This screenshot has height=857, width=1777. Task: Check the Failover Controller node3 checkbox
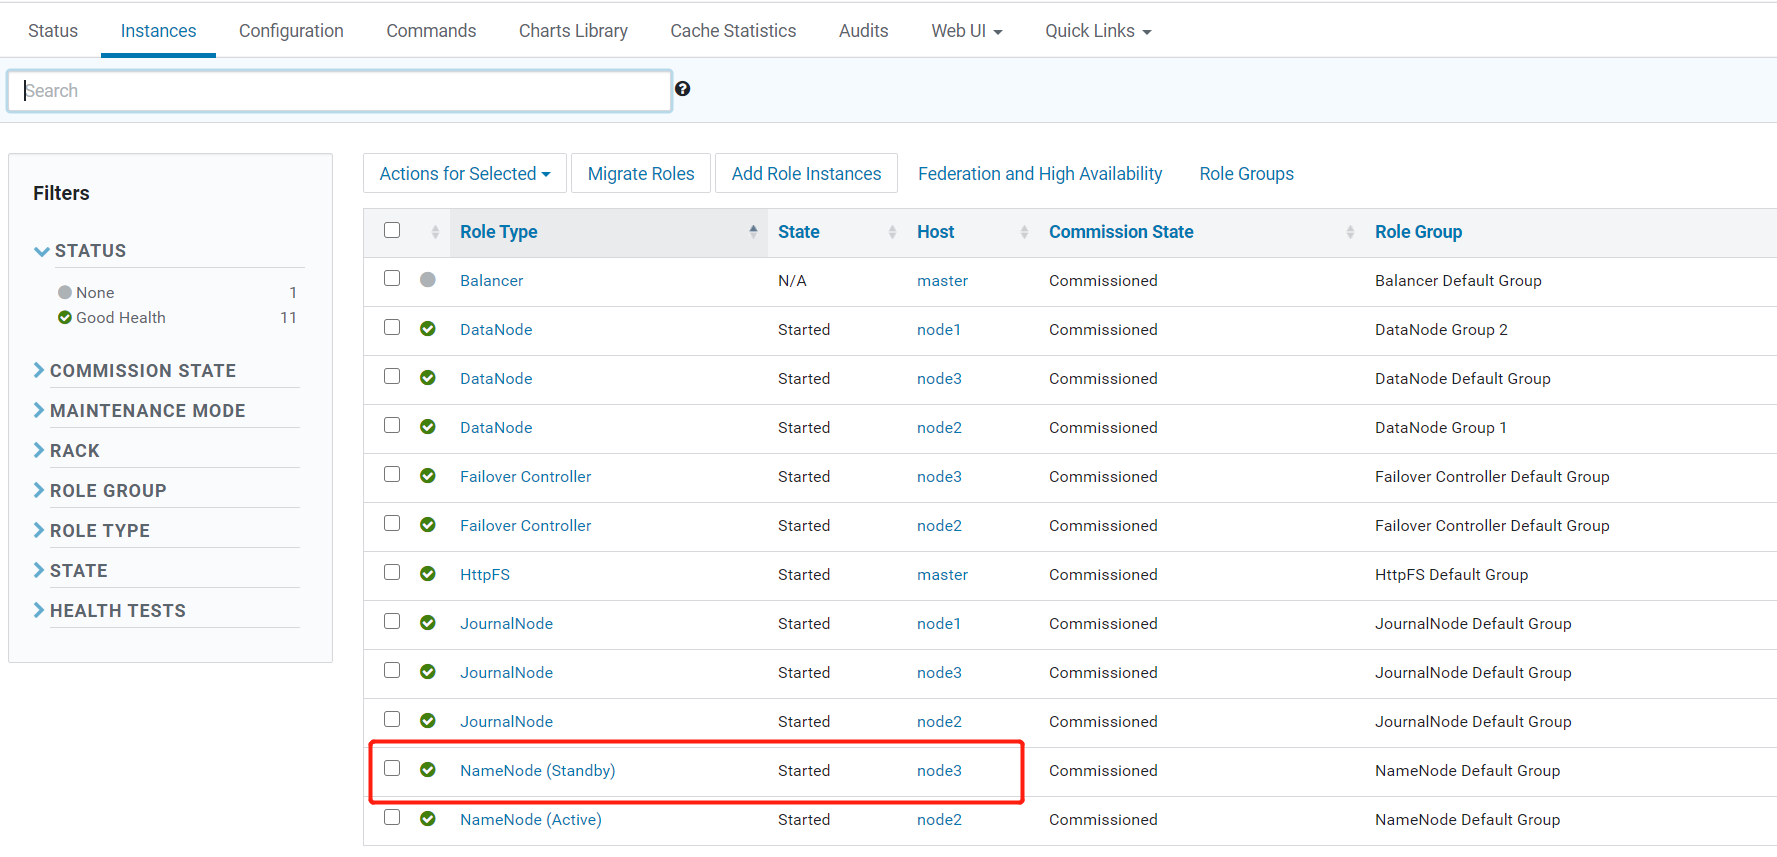(392, 474)
